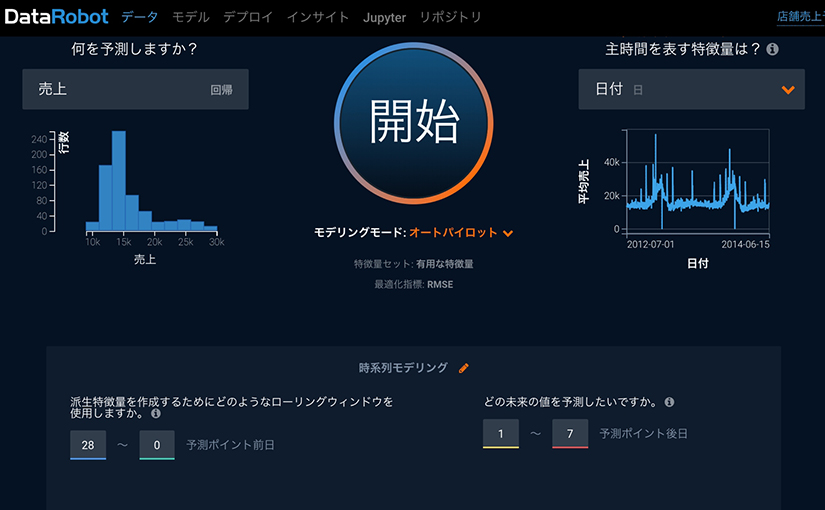
Task: Open the リポジトリ tab
Action: pos(450,17)
